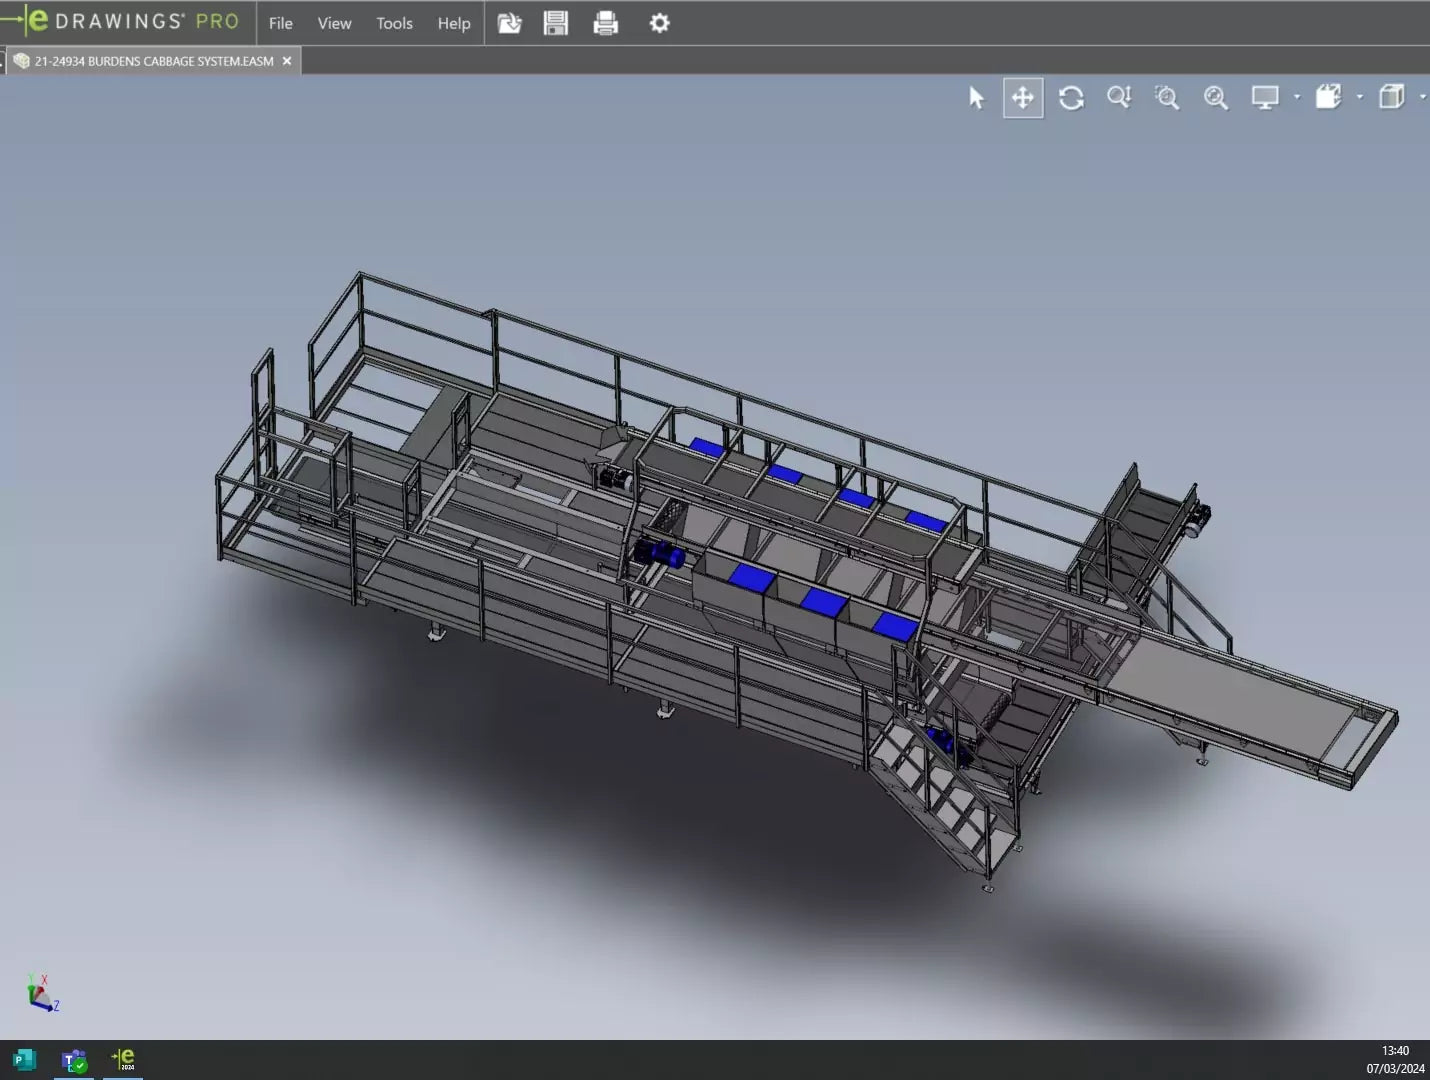Click the Print icon
Screen dimensions: 1430x1080
[605, 23]
